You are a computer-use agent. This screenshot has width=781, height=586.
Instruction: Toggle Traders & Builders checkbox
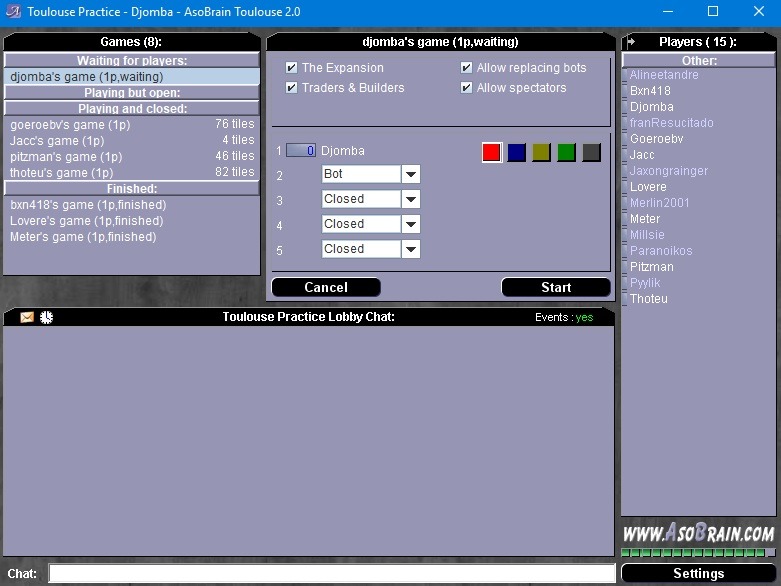click(291, 88)
